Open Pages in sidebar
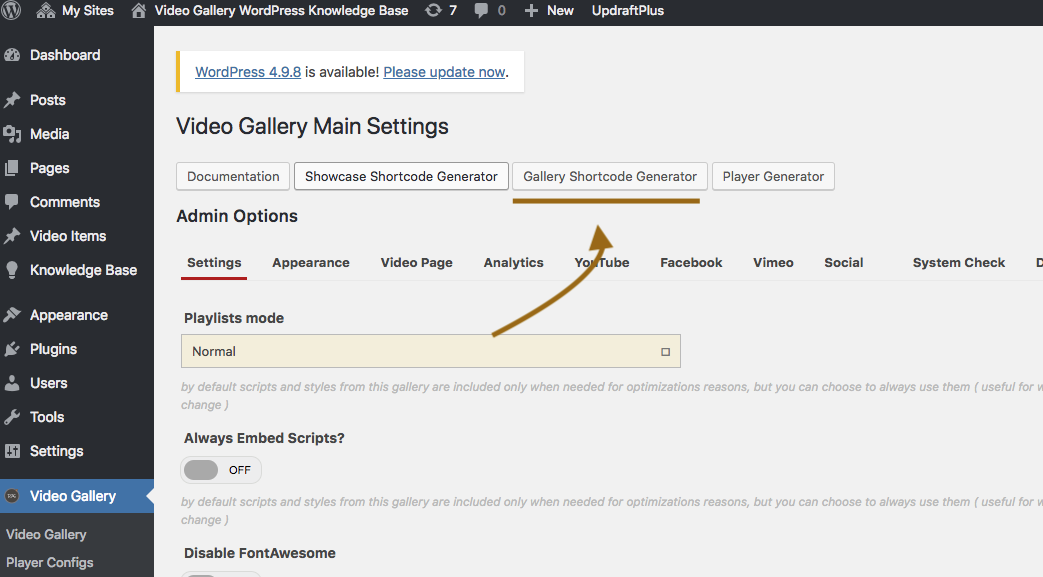This screenshot has width=1043, height=577. (49, 168)
